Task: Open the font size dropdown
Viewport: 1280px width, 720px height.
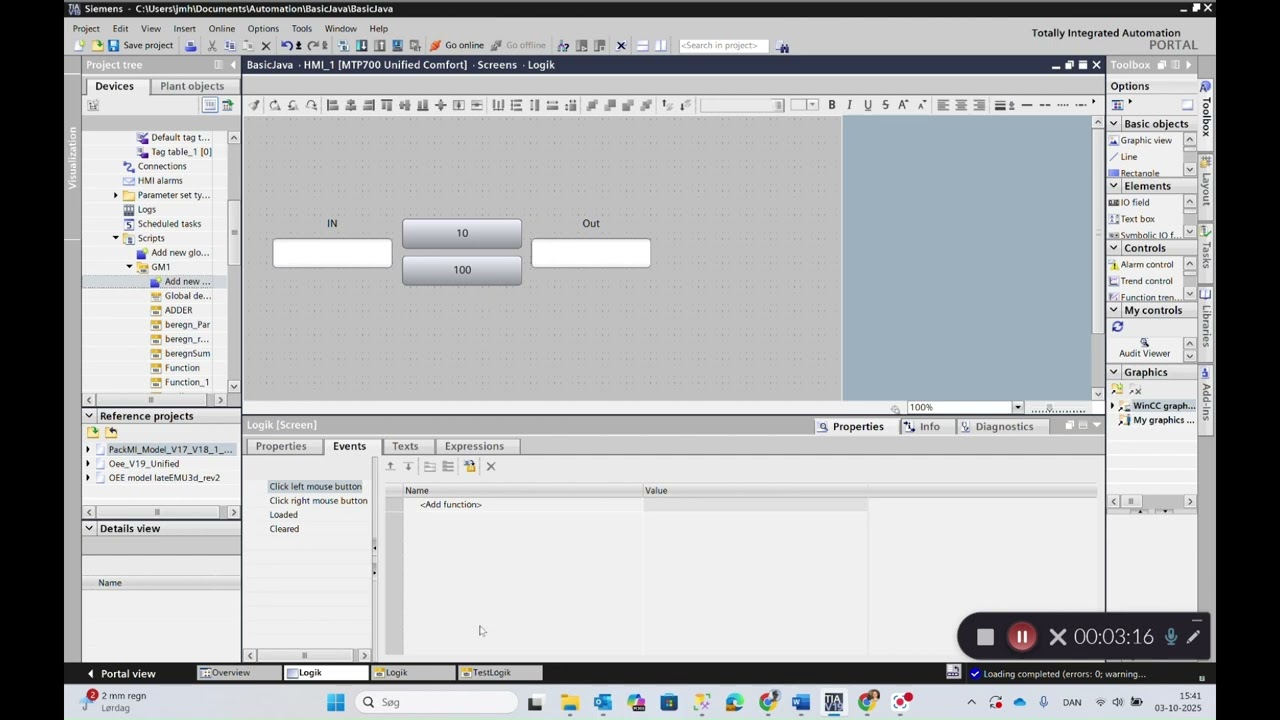Action: 813,105
